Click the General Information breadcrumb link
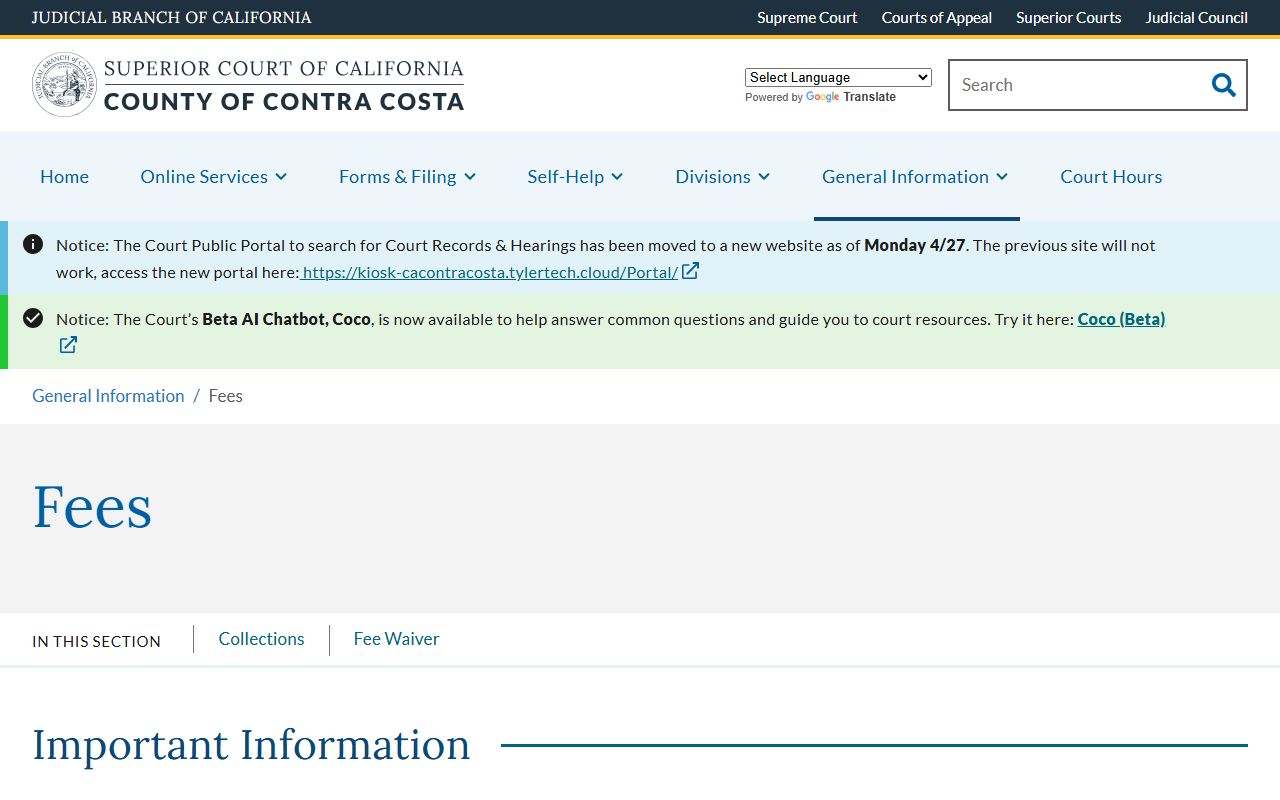The width and height of the screenshot is (1280, 800). (x=108, y=396)
